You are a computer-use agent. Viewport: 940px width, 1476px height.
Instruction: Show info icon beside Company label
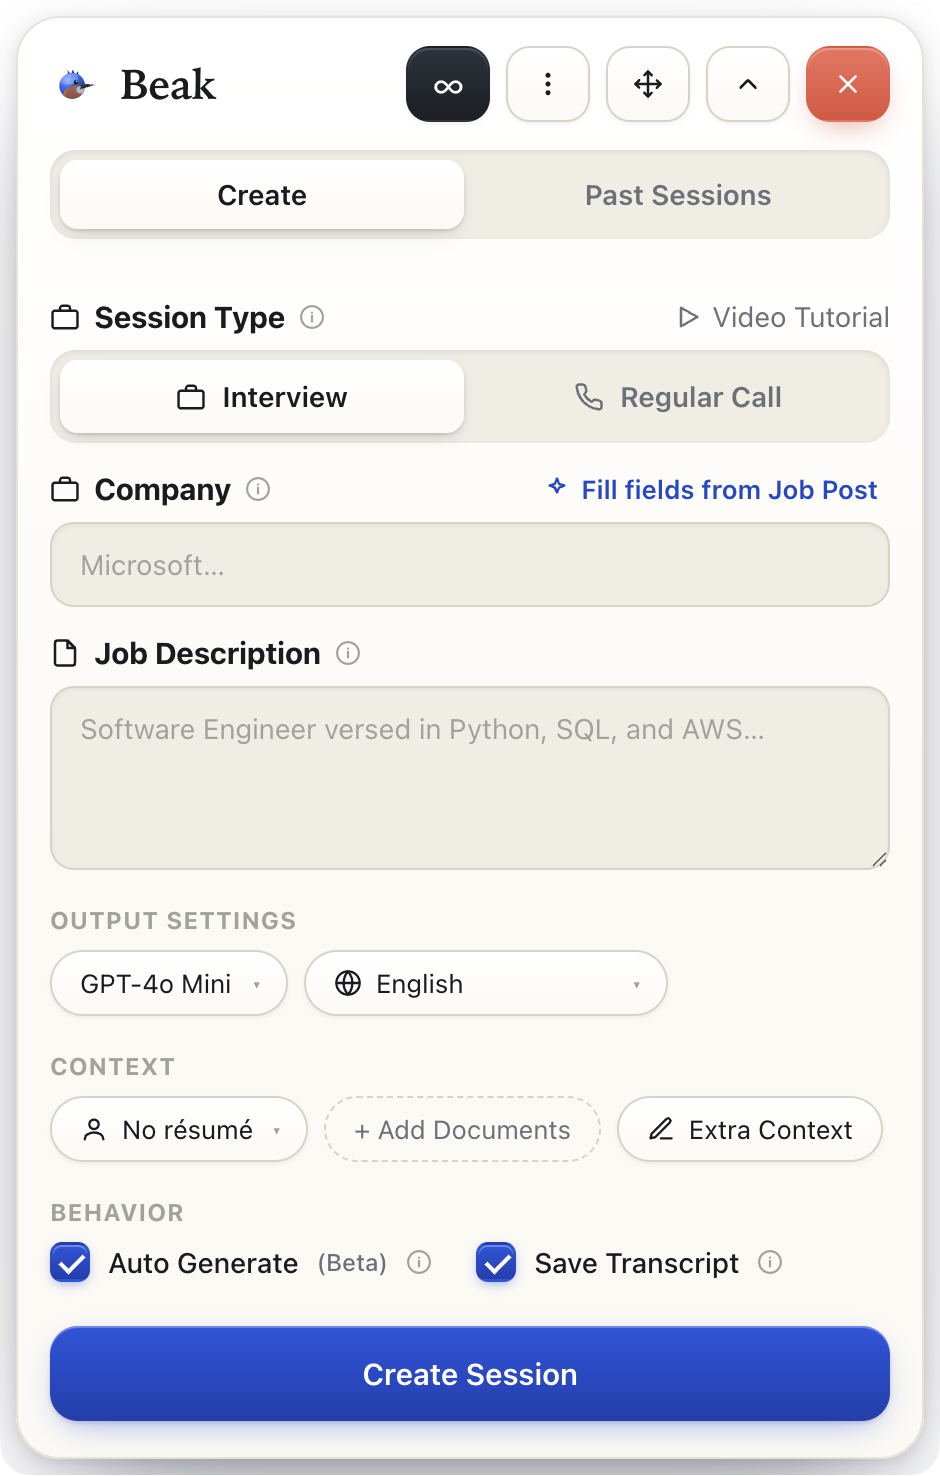click(258, 489)
